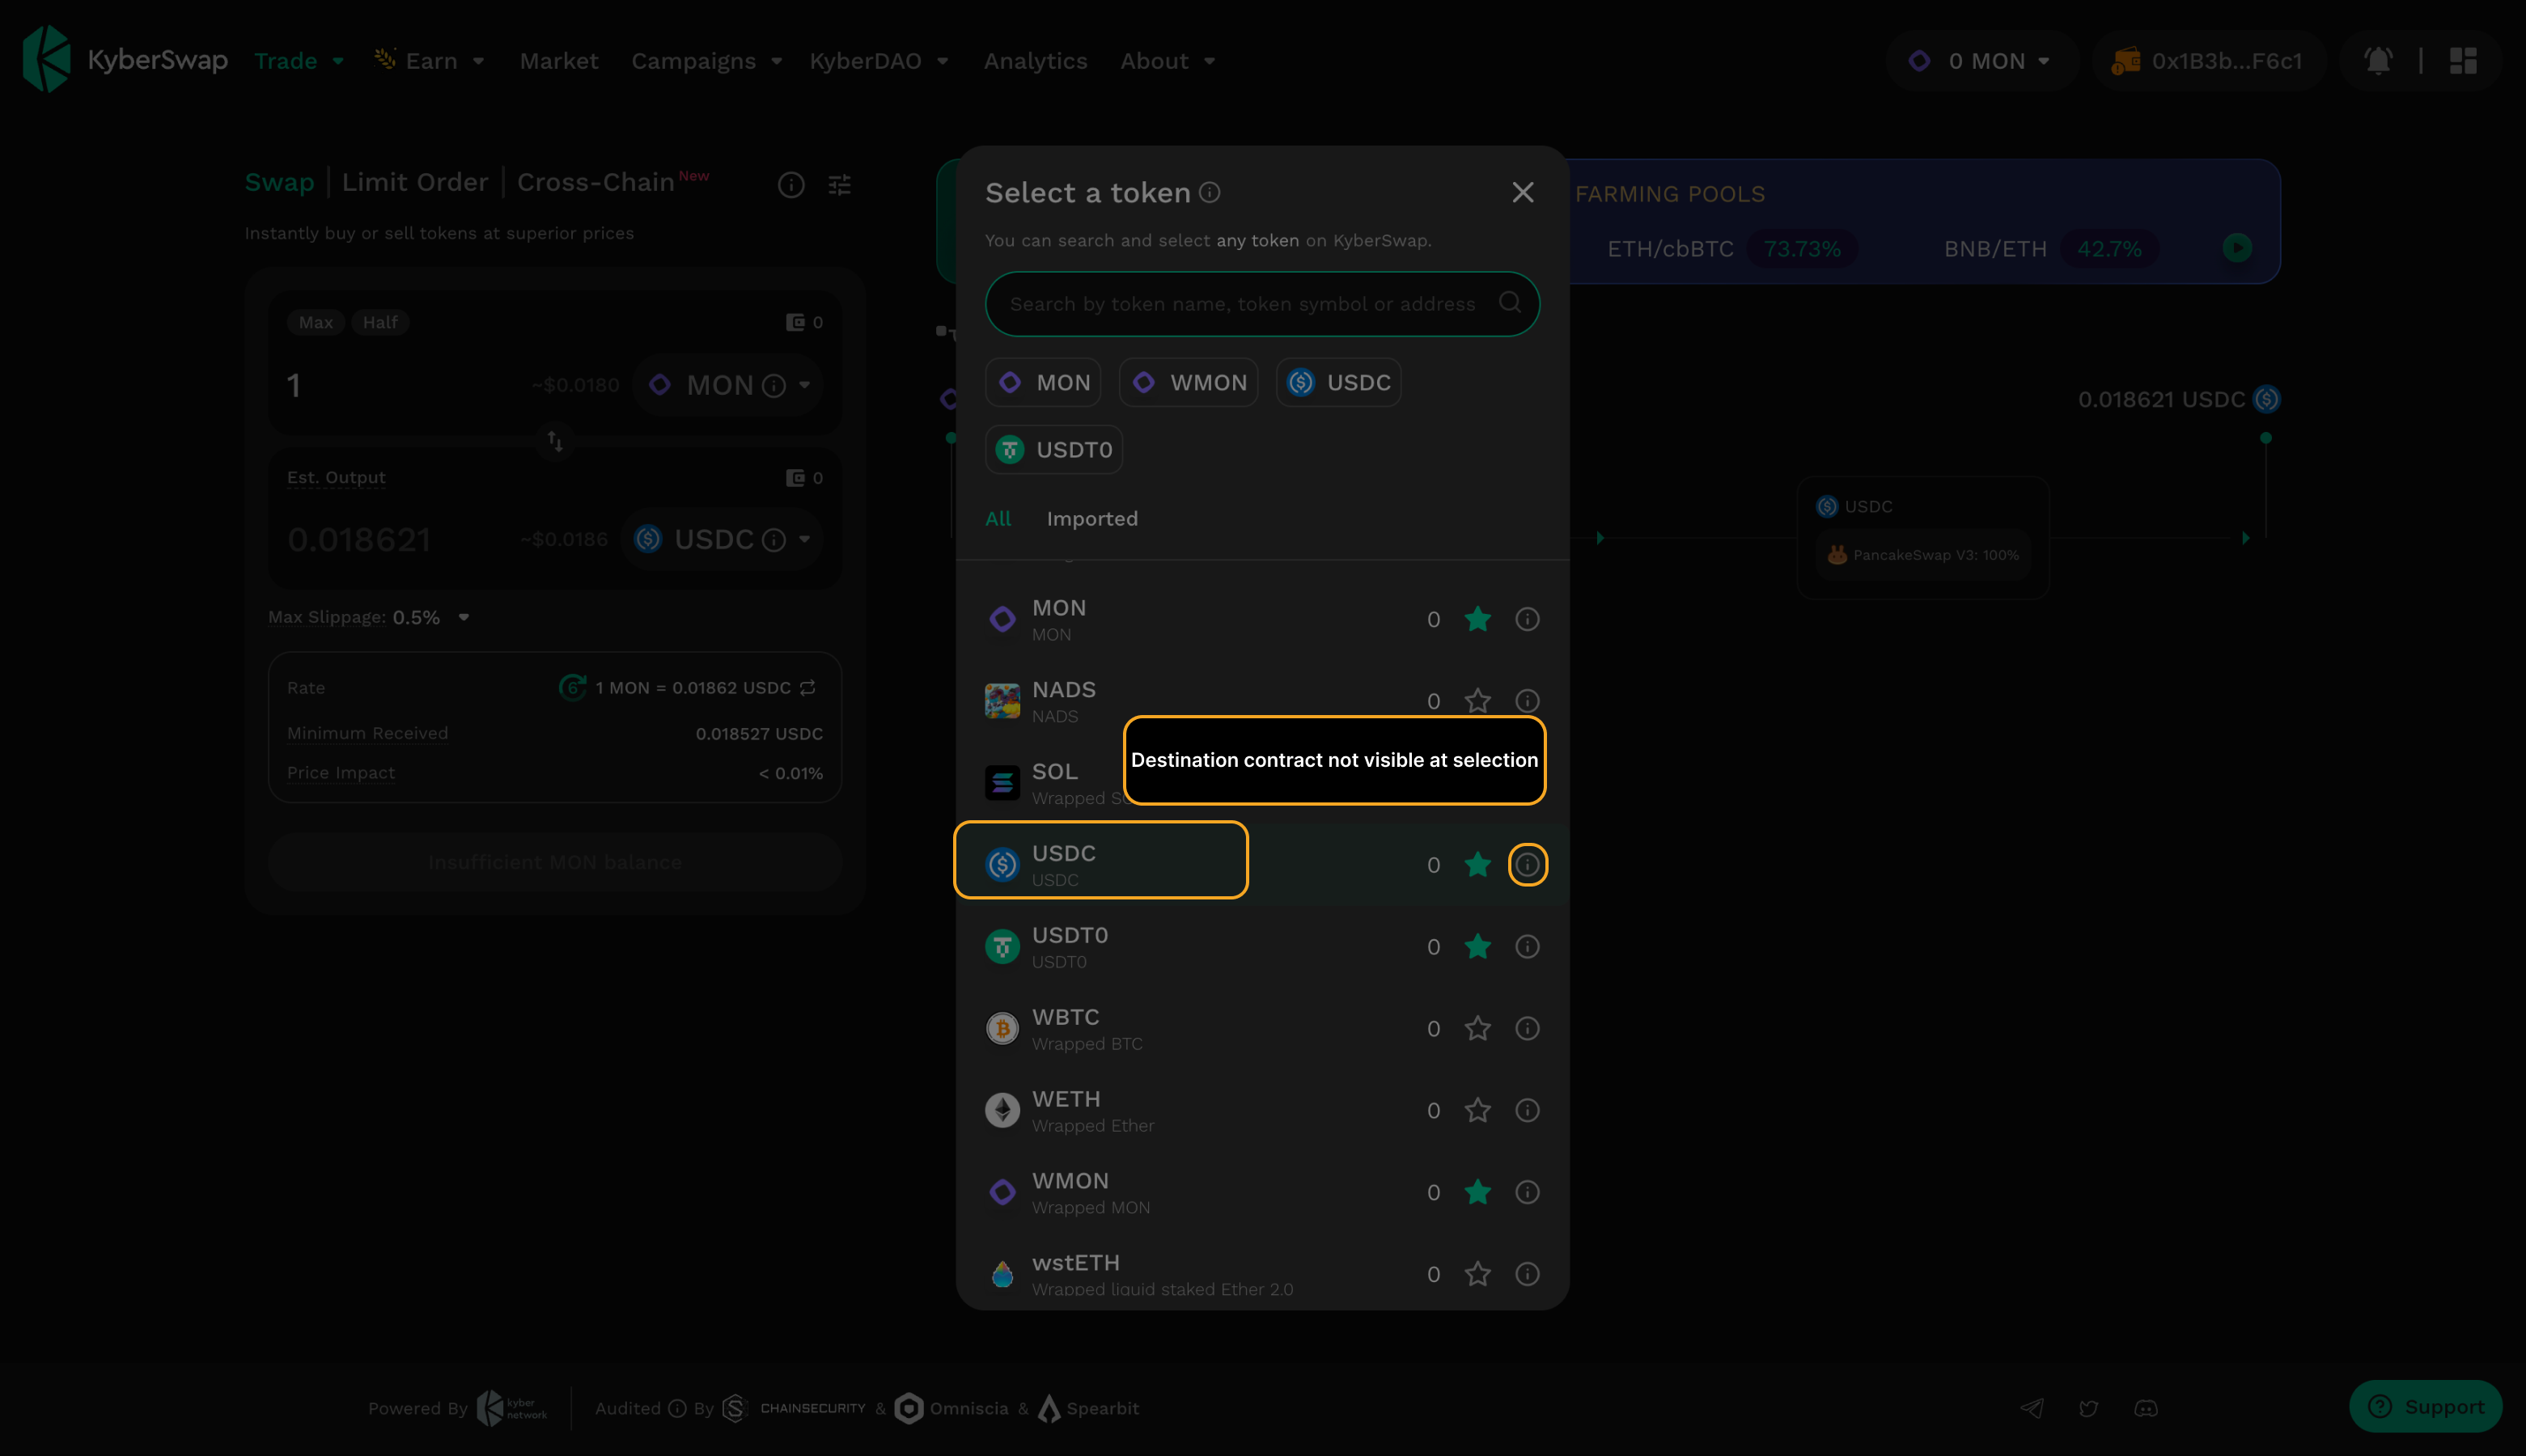
Task: Open notifications bell icon
Action: (2377, 61)
